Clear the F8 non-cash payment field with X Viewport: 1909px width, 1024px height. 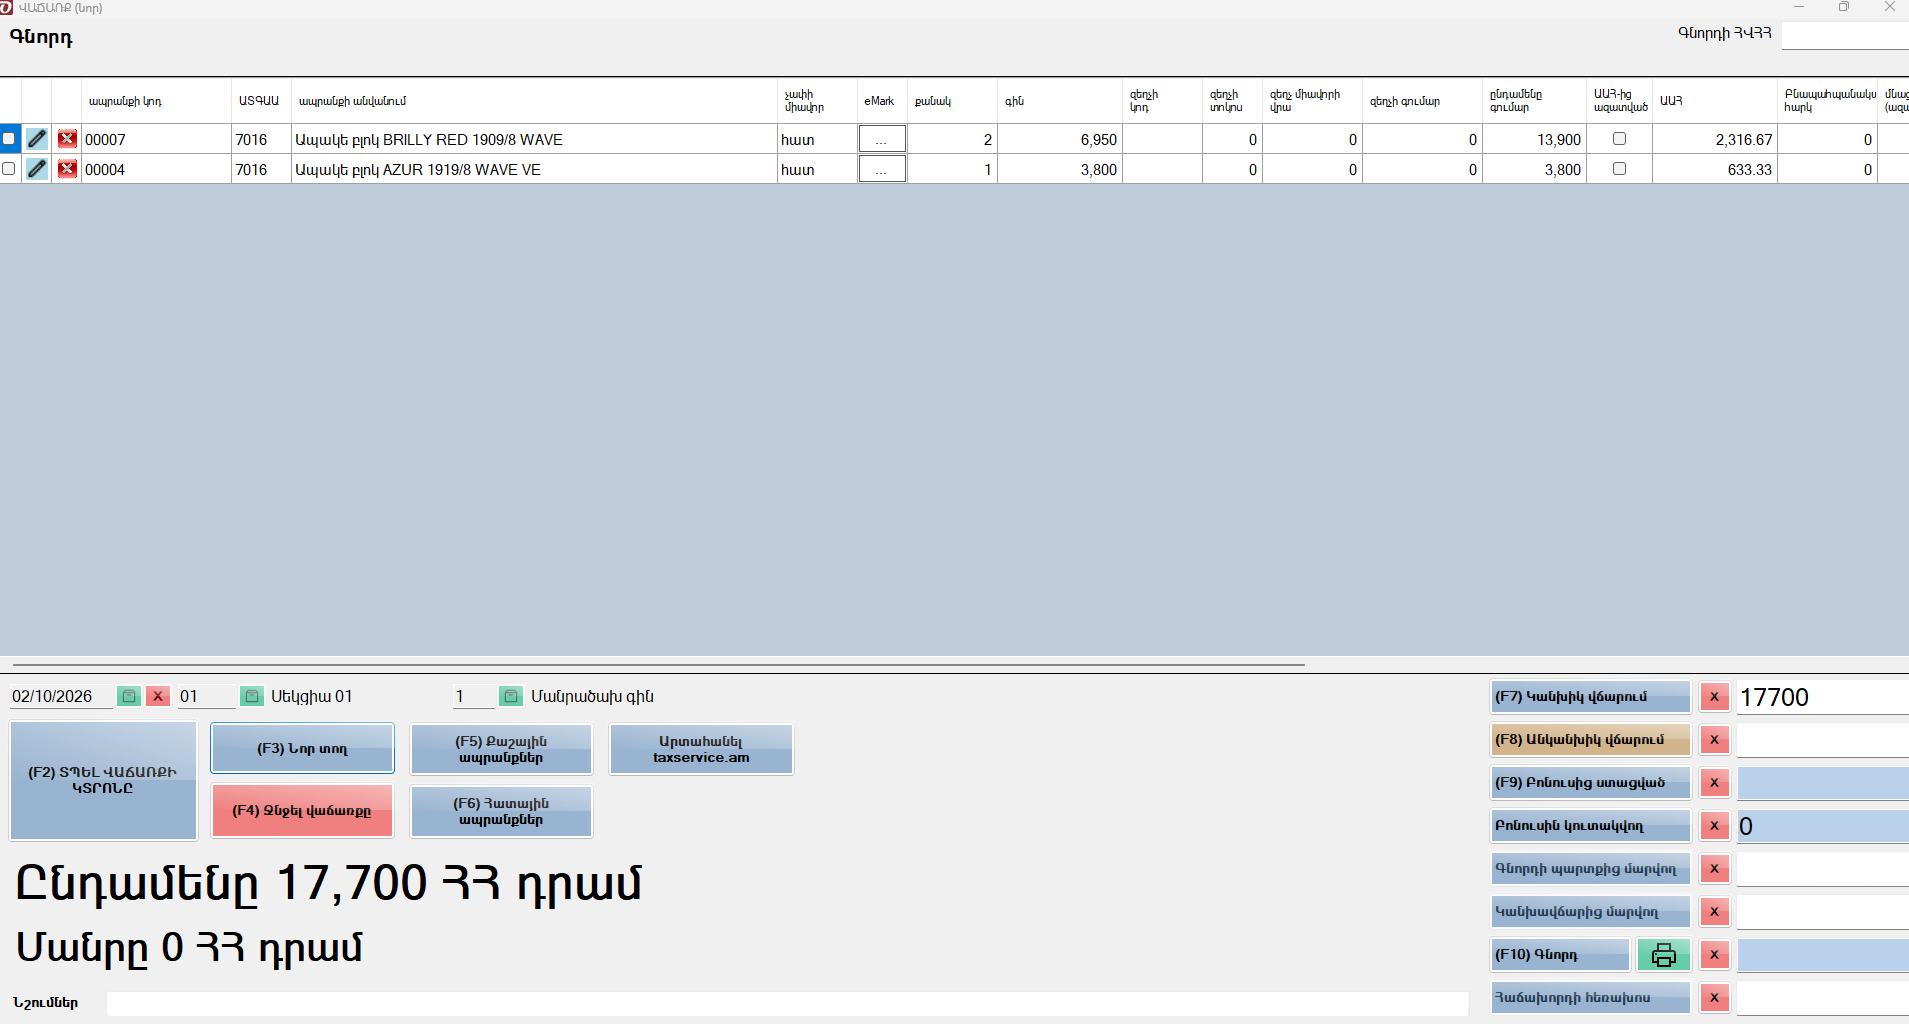[1715, 740]
